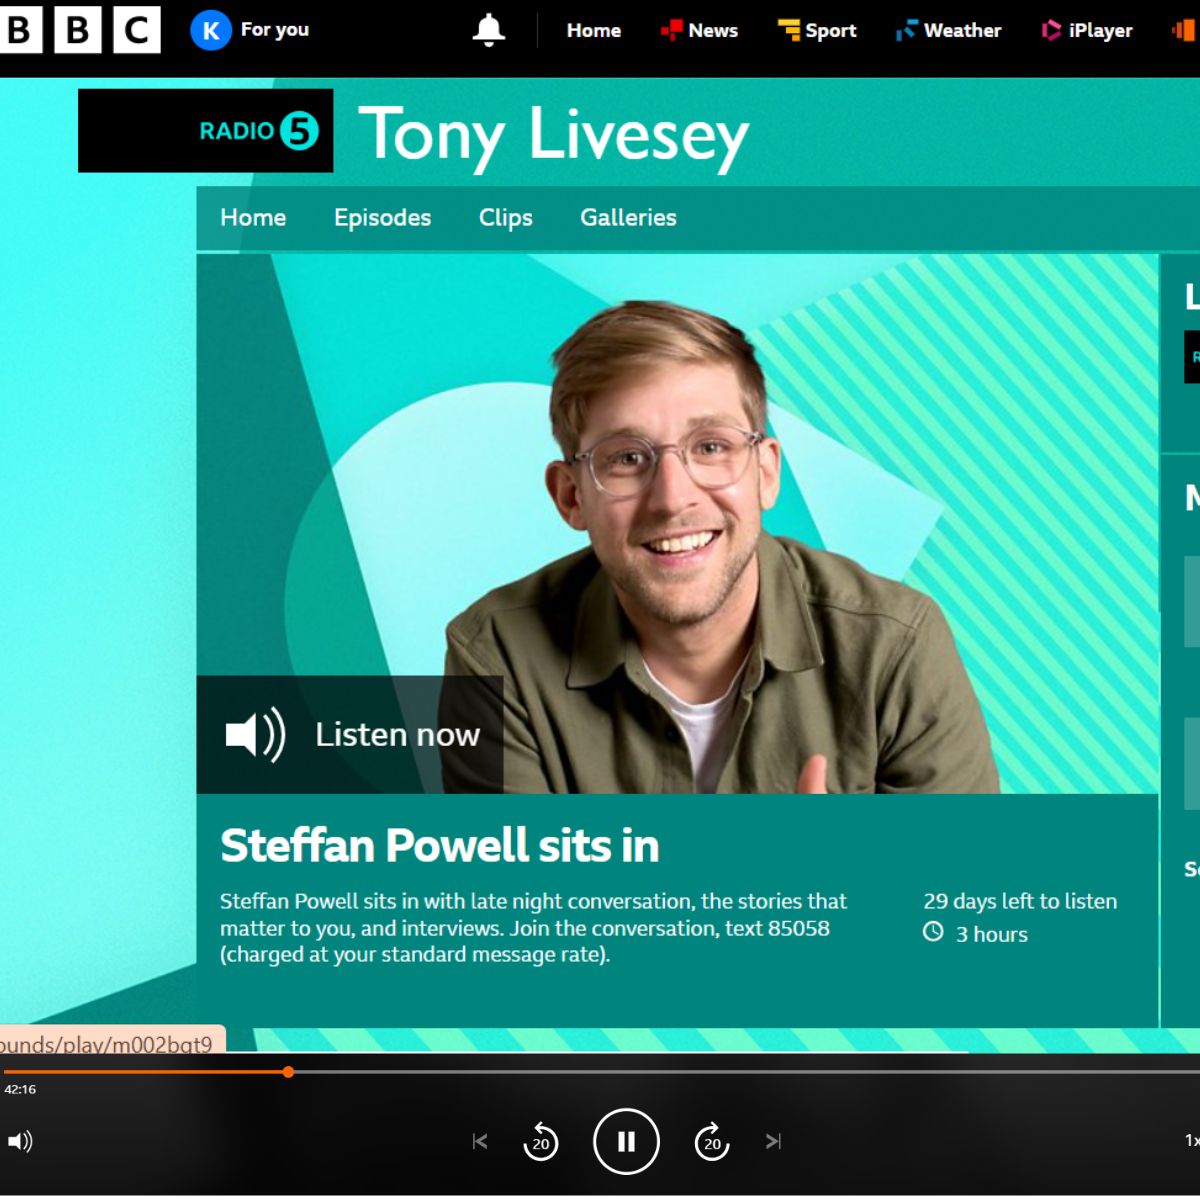Skip forward 20 seconds
This screenshot has height=1200, width=1200.
coord(712,1141)
